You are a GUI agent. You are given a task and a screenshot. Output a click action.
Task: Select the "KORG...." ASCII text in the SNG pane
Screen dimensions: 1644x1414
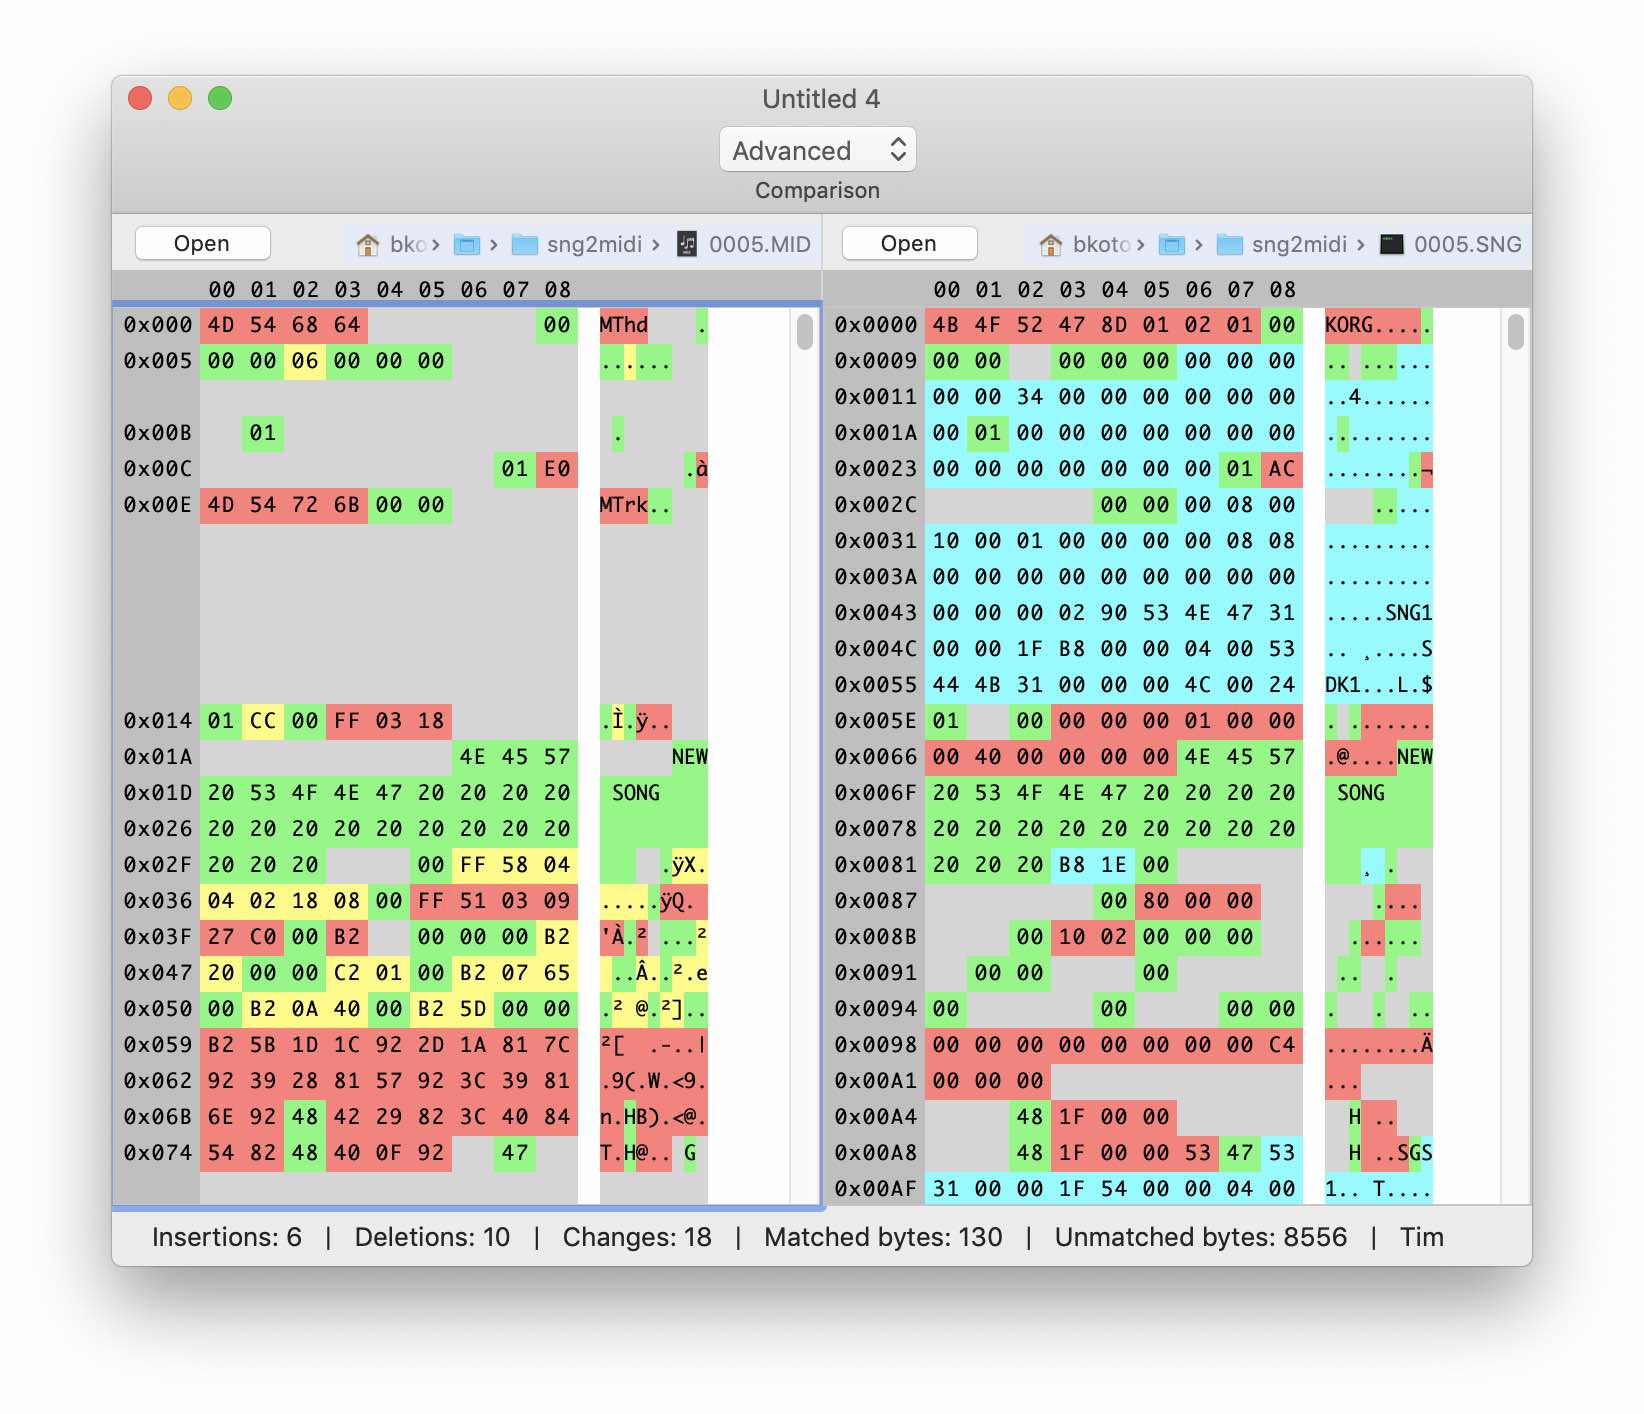click(1373, 325)
